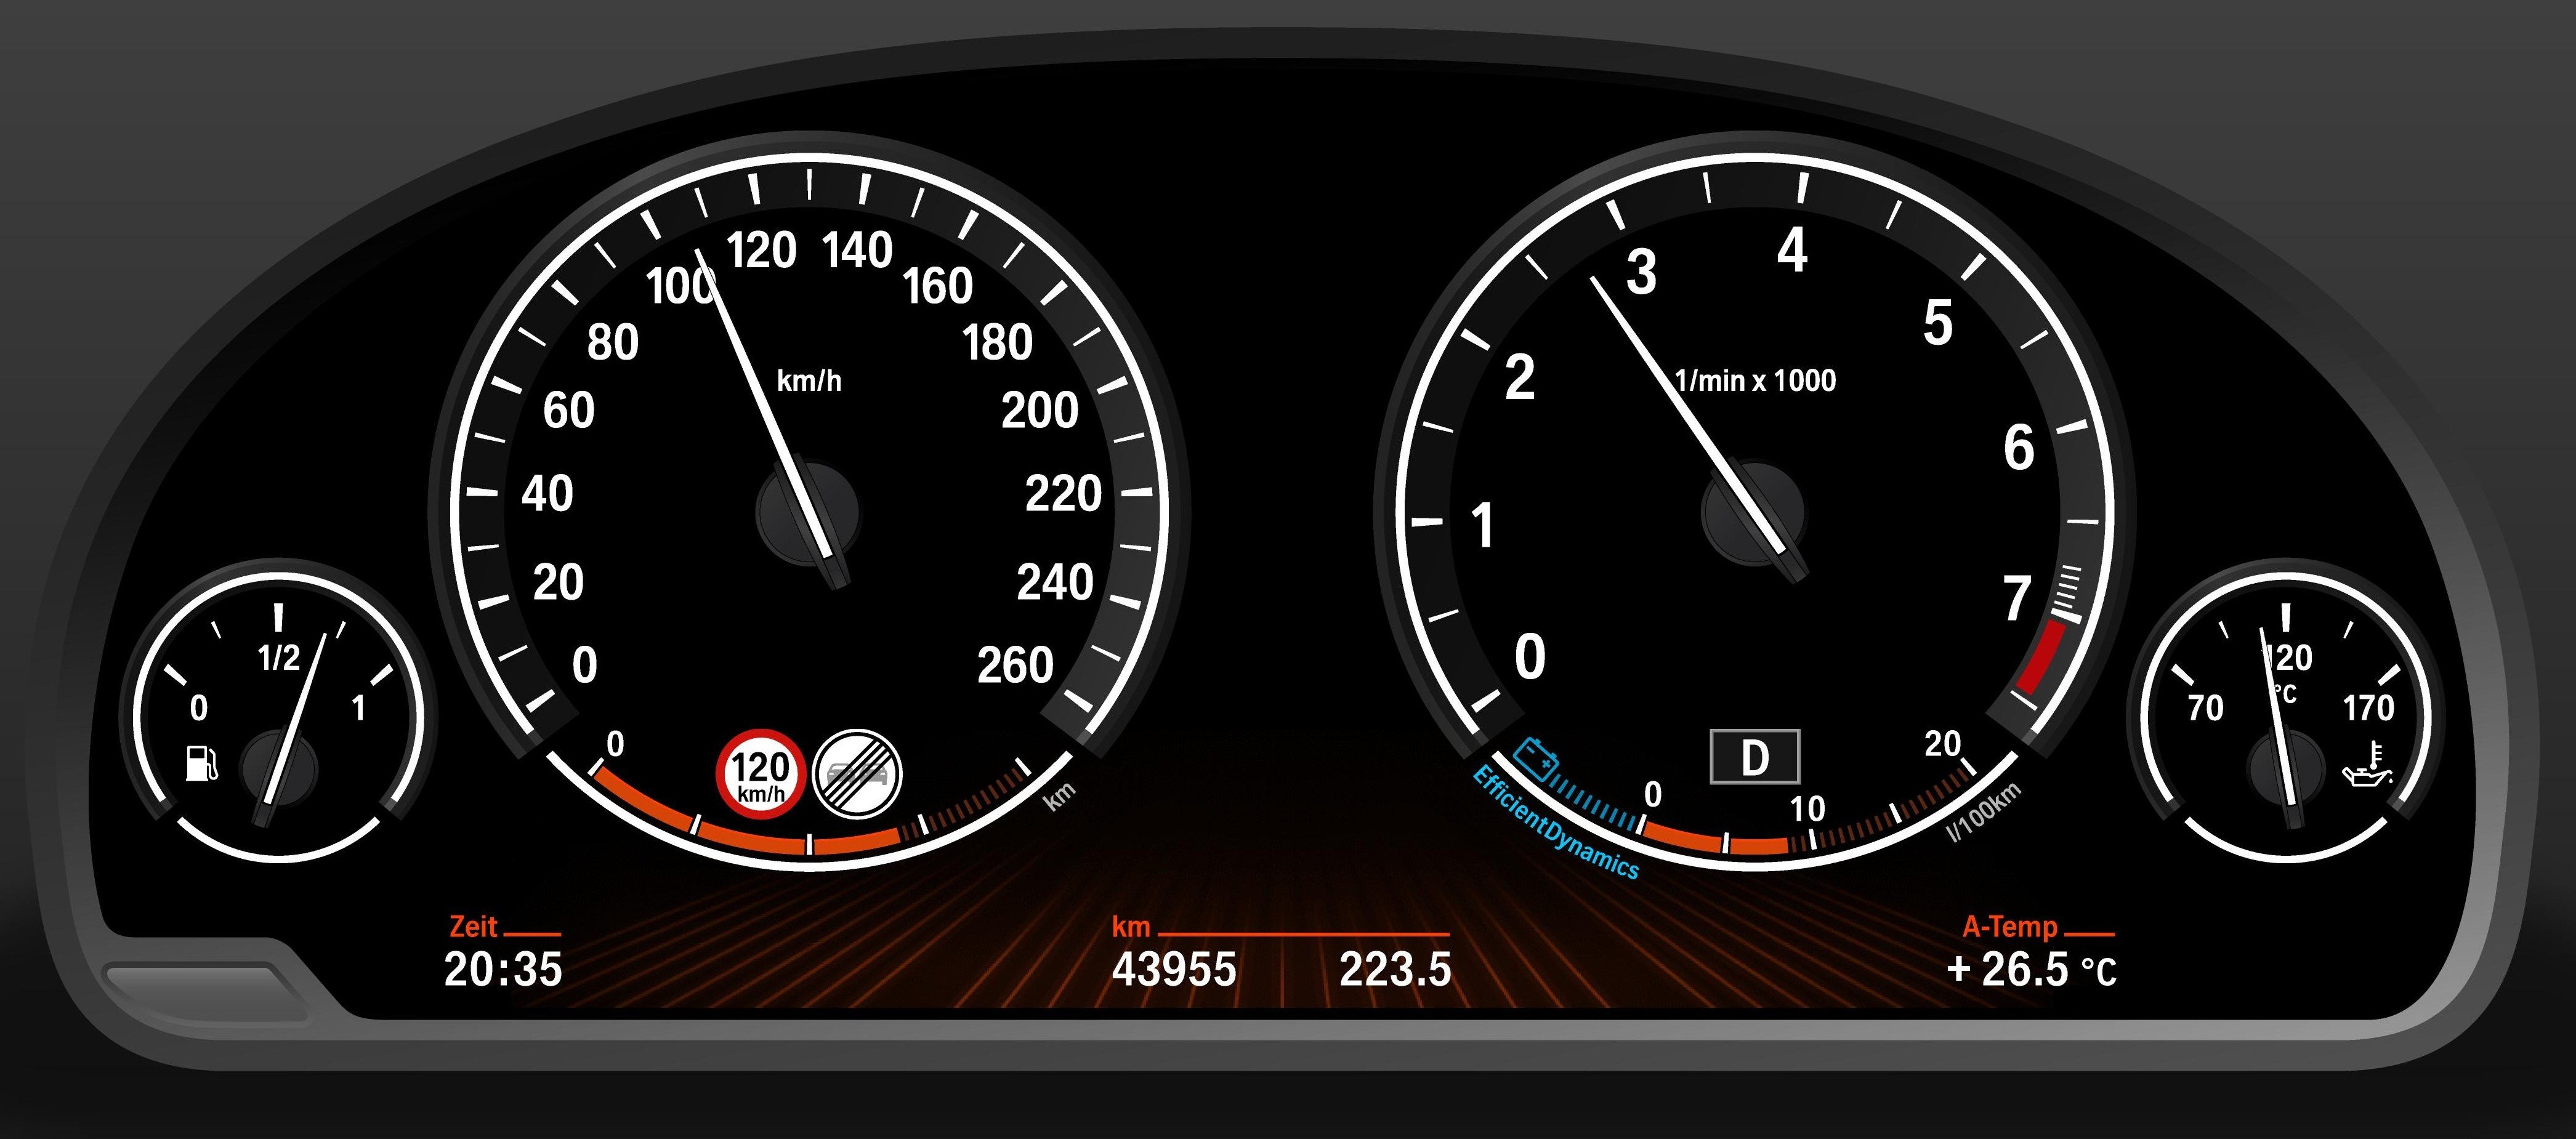Click the 260 mark on speedometer
Screen dimensions: 2576x1139
click(1015, 665)
